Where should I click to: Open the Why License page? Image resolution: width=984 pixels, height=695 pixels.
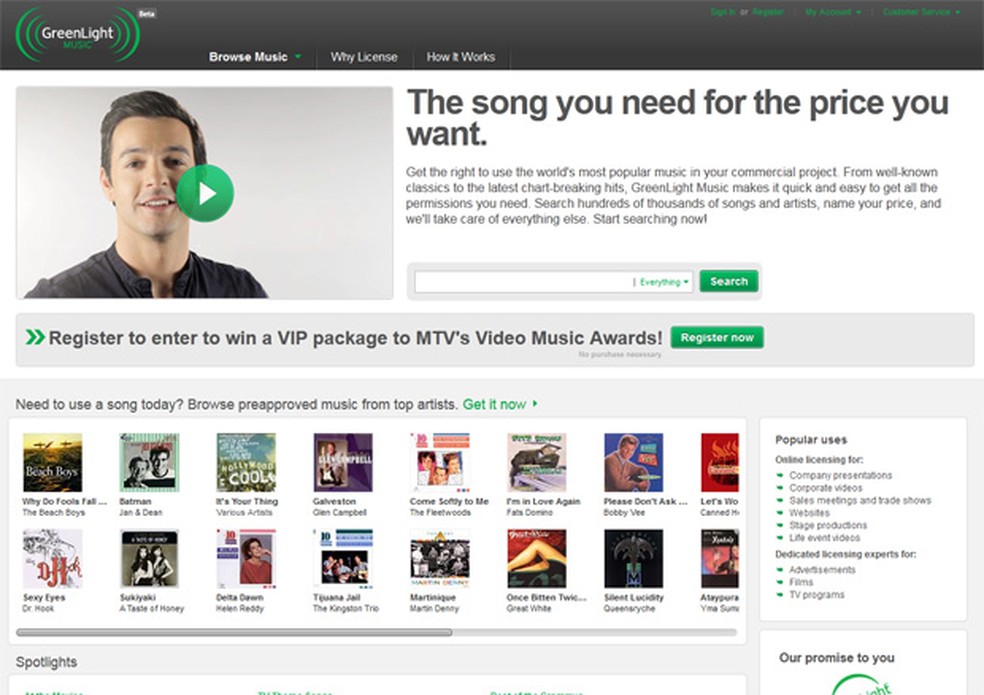coord(364,57)
